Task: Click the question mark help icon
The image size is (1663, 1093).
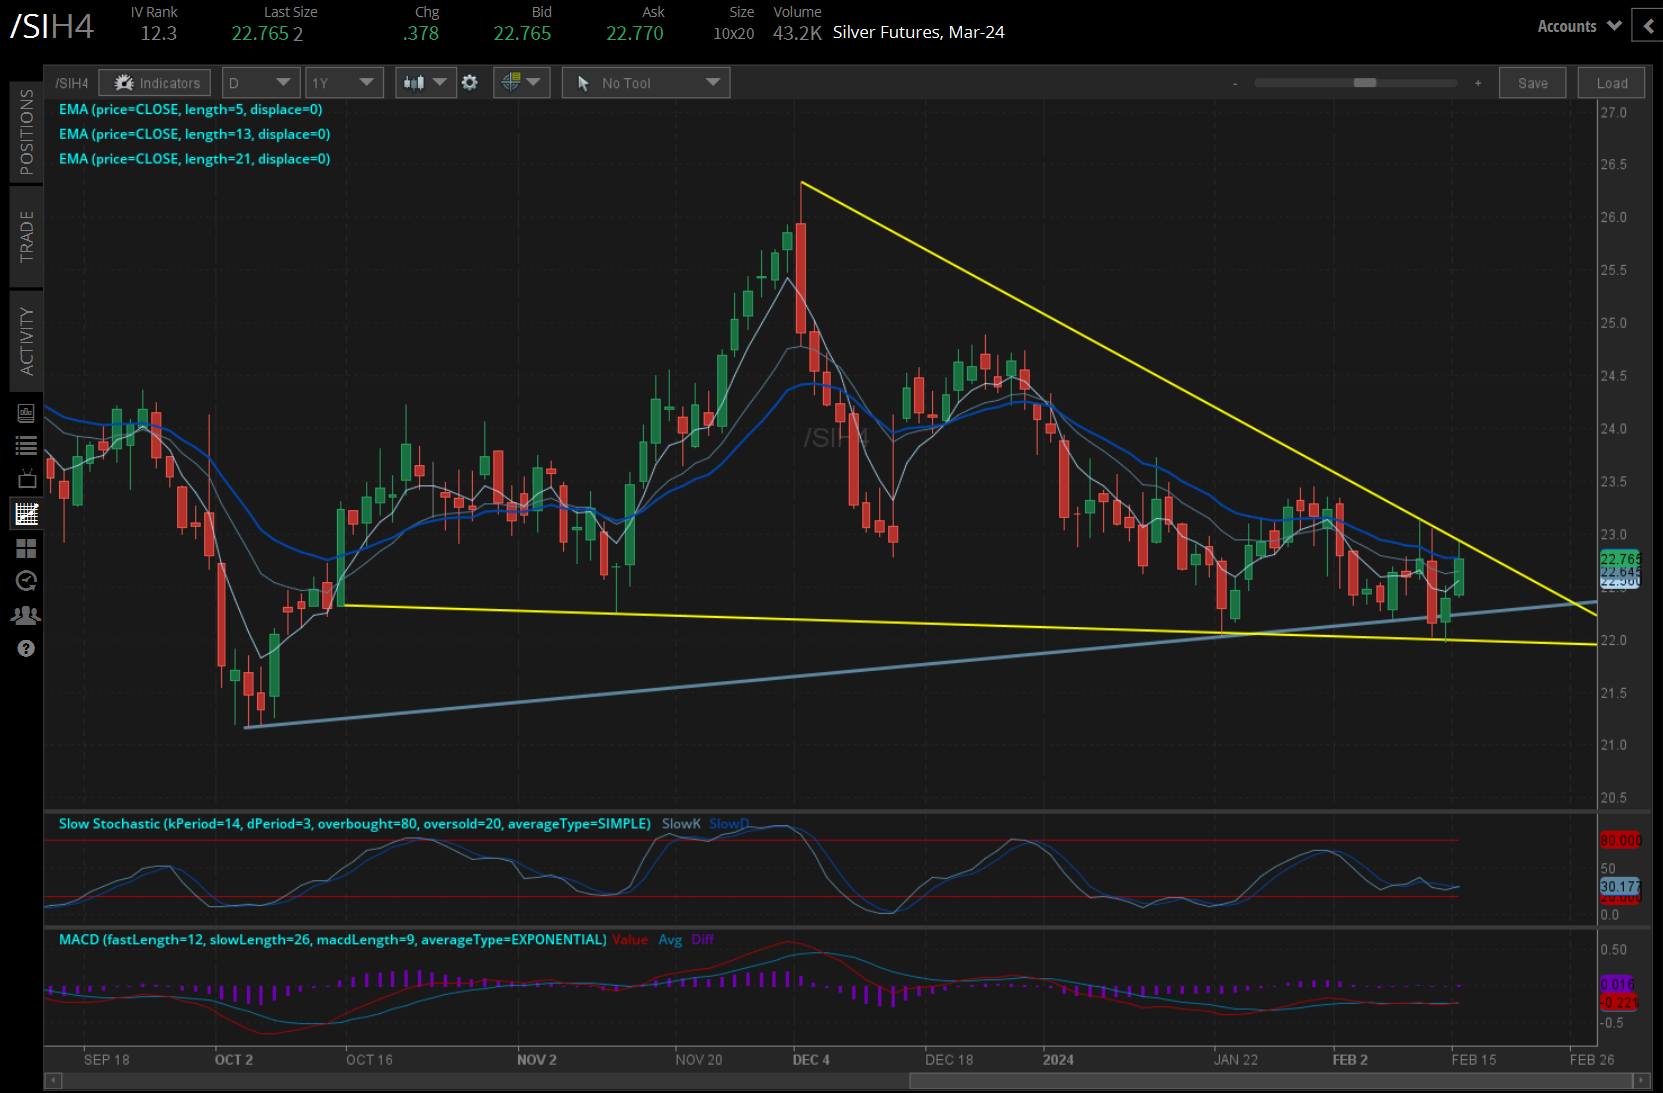Action: 26,649
